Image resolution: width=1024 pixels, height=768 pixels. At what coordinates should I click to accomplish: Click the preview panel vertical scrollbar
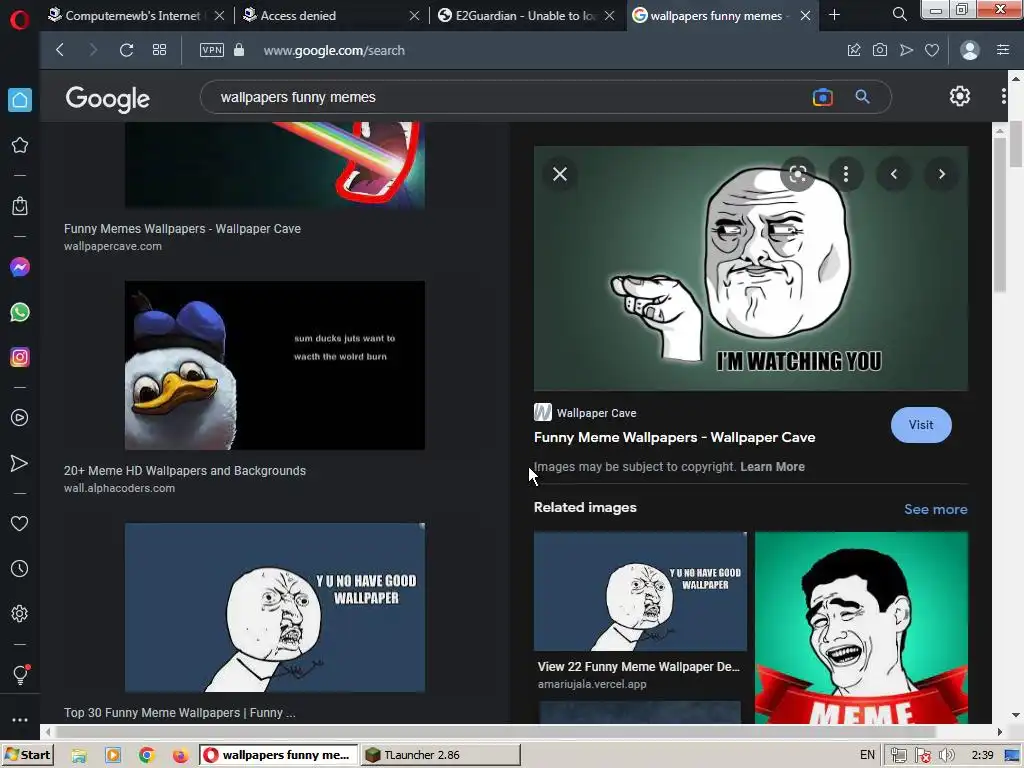(x=1000, y=216)
